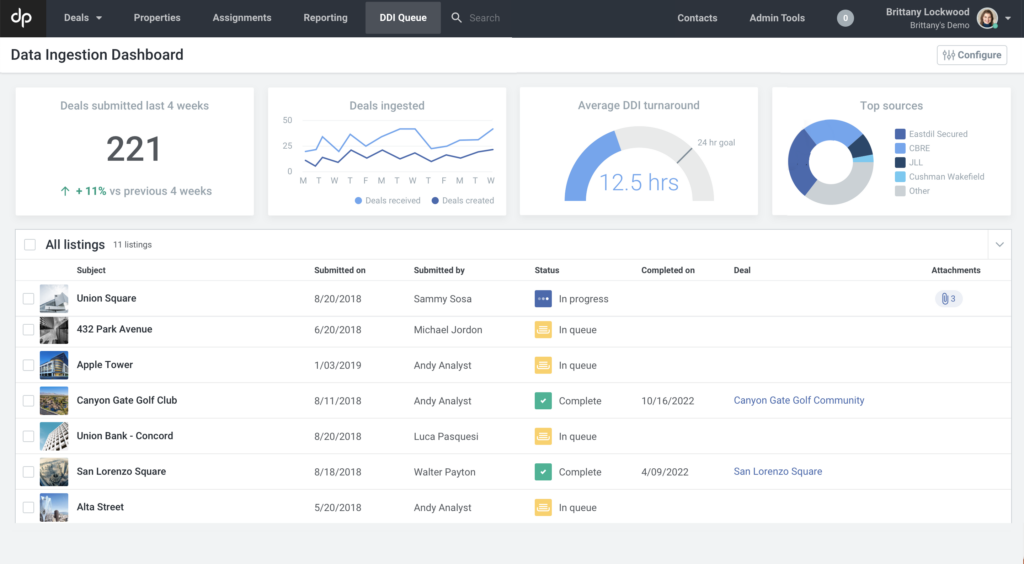Sort by the Submitted on column header
This screenshot has height=564, width=1024.
point(340,270)
